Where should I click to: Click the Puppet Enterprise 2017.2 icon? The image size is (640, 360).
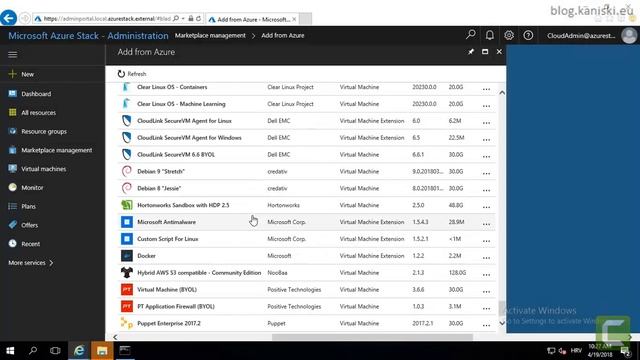(x=127, y=323)
